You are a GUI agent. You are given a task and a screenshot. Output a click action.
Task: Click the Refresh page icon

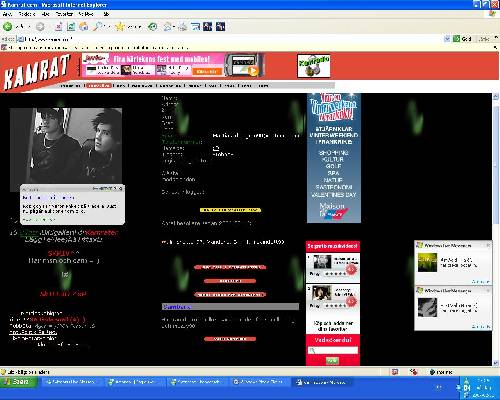pyautogui.click(x=71, y=27)
